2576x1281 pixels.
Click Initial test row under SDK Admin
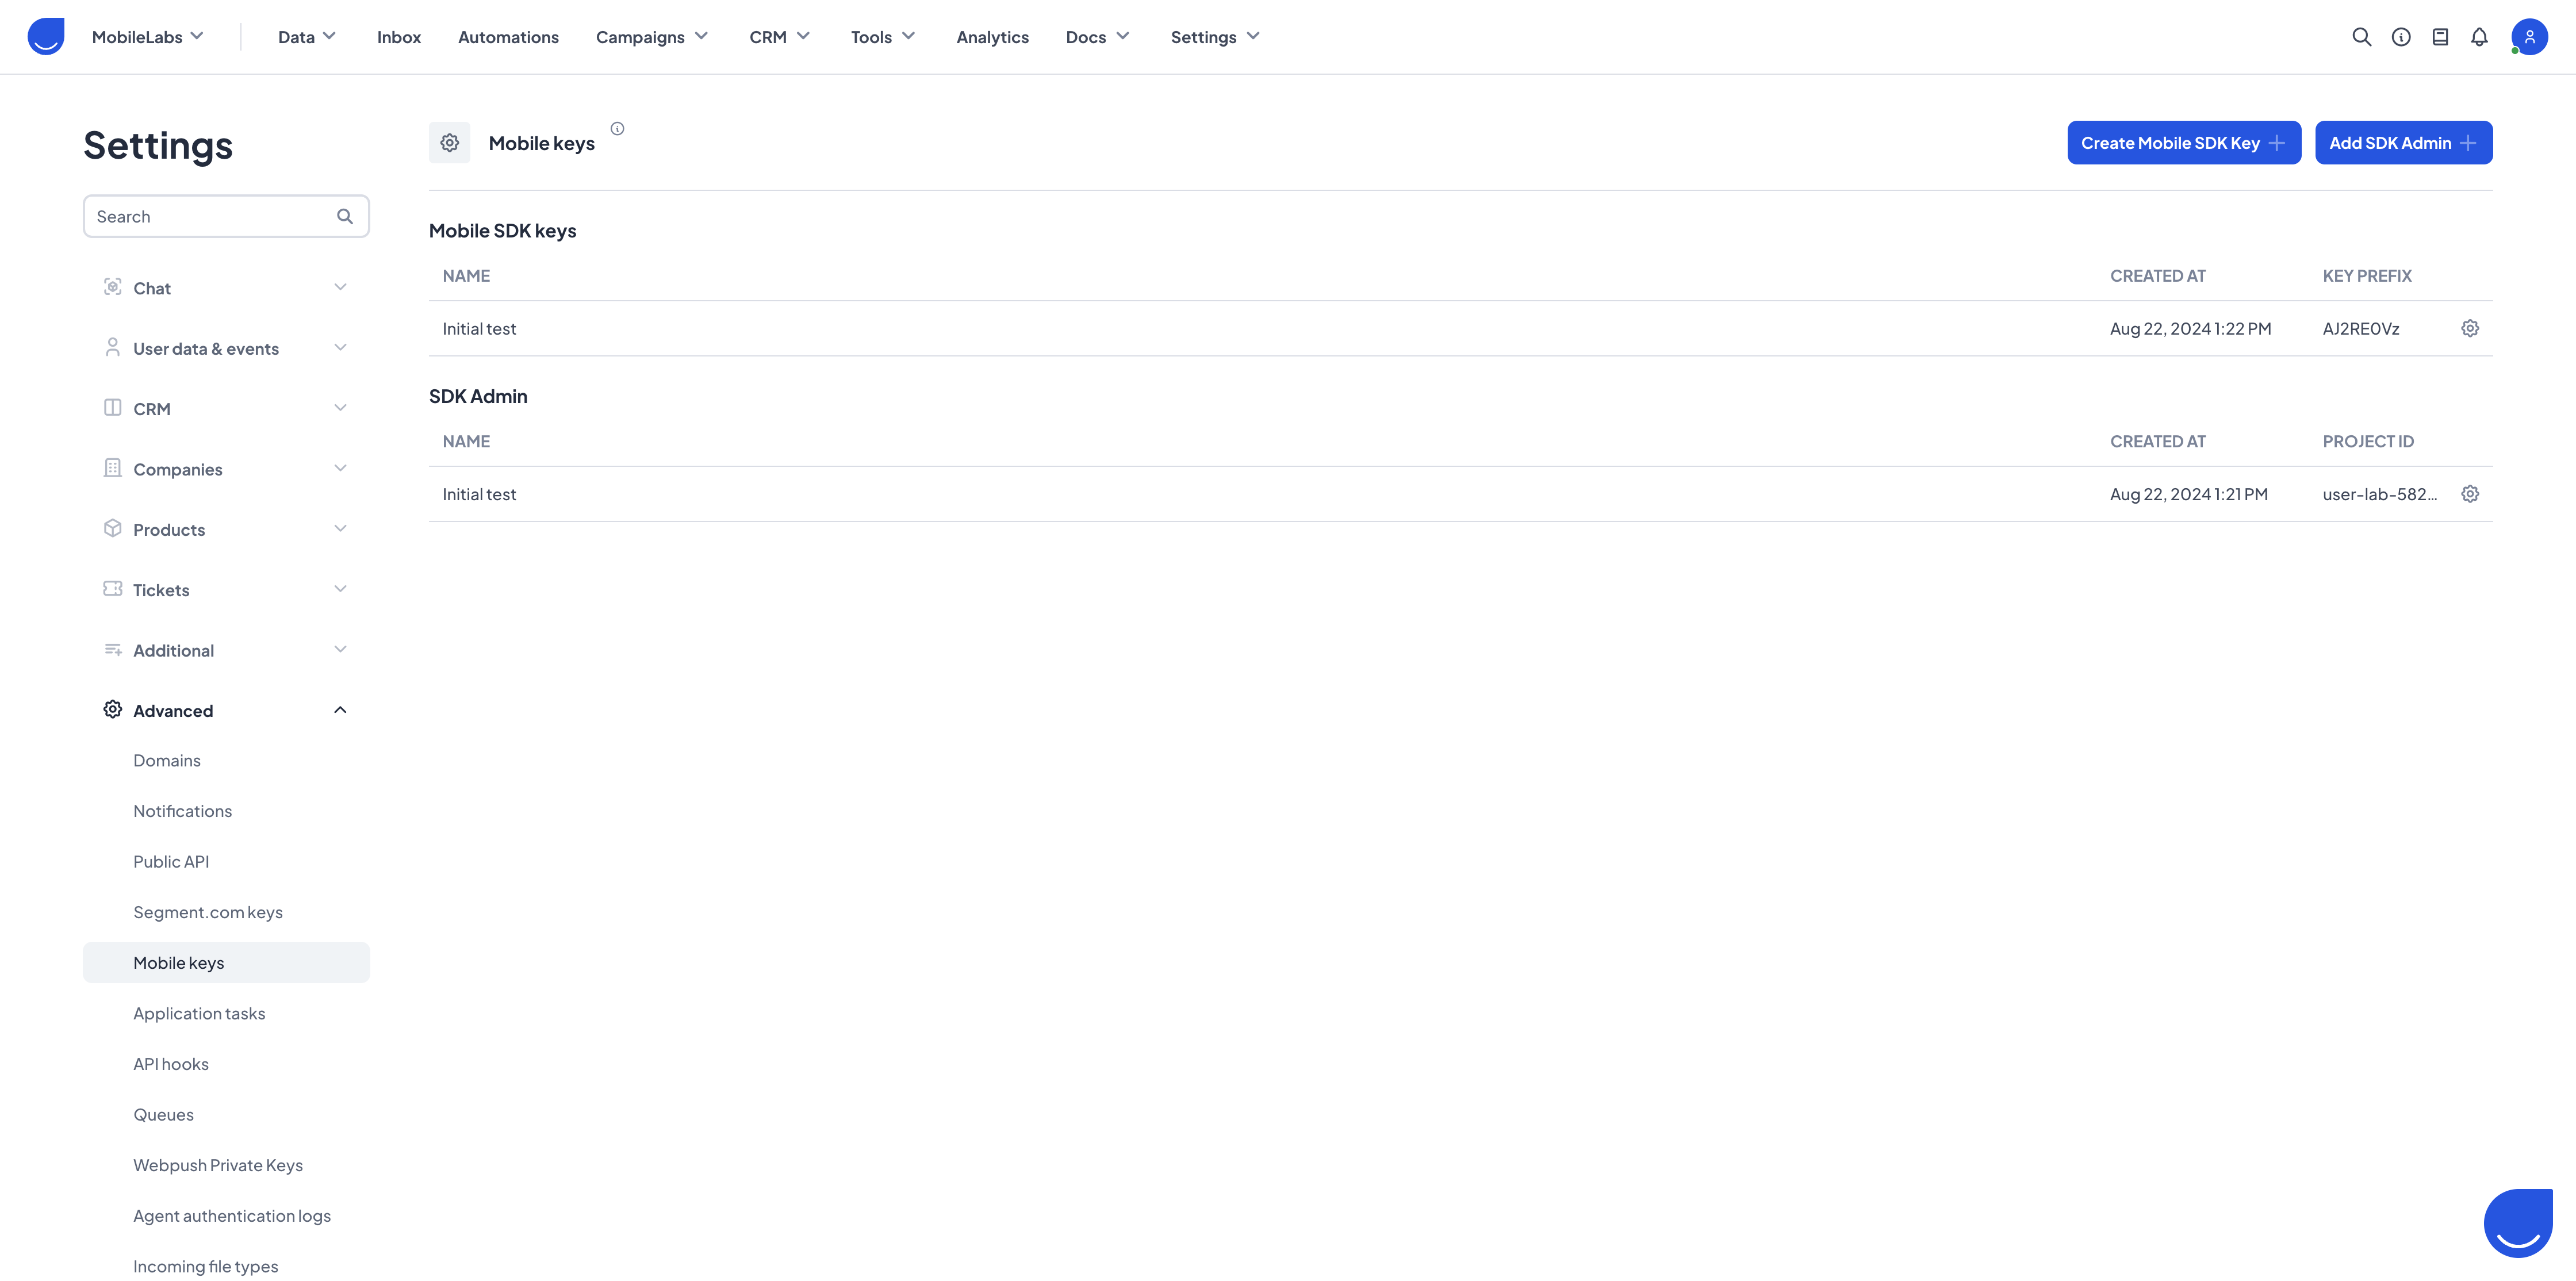pos(1460,494)
